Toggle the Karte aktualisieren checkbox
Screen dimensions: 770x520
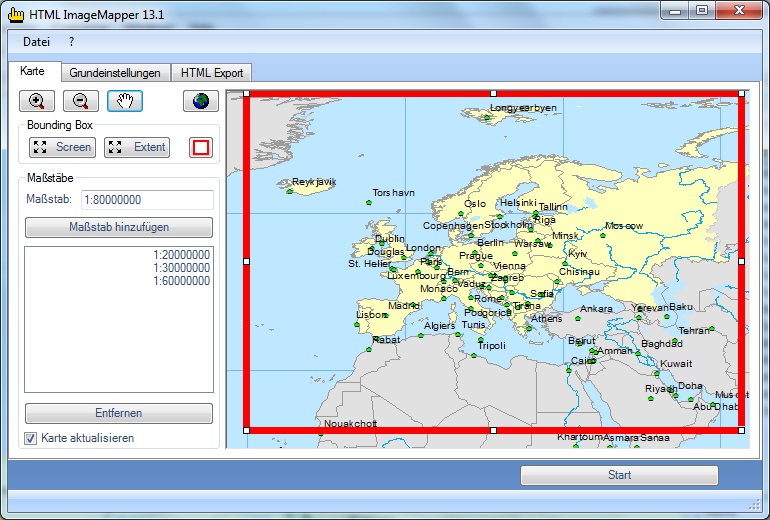[31, 438]
